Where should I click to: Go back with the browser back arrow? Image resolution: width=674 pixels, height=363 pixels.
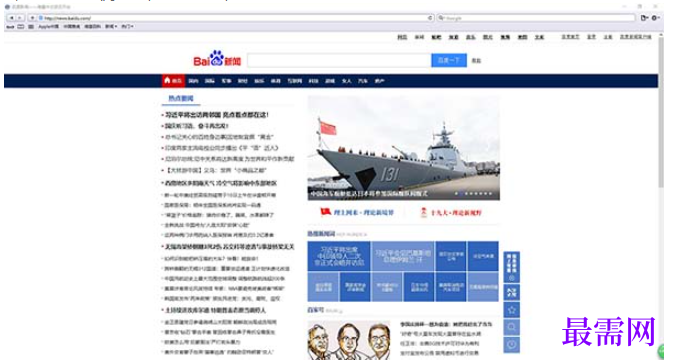click(12, 18)
